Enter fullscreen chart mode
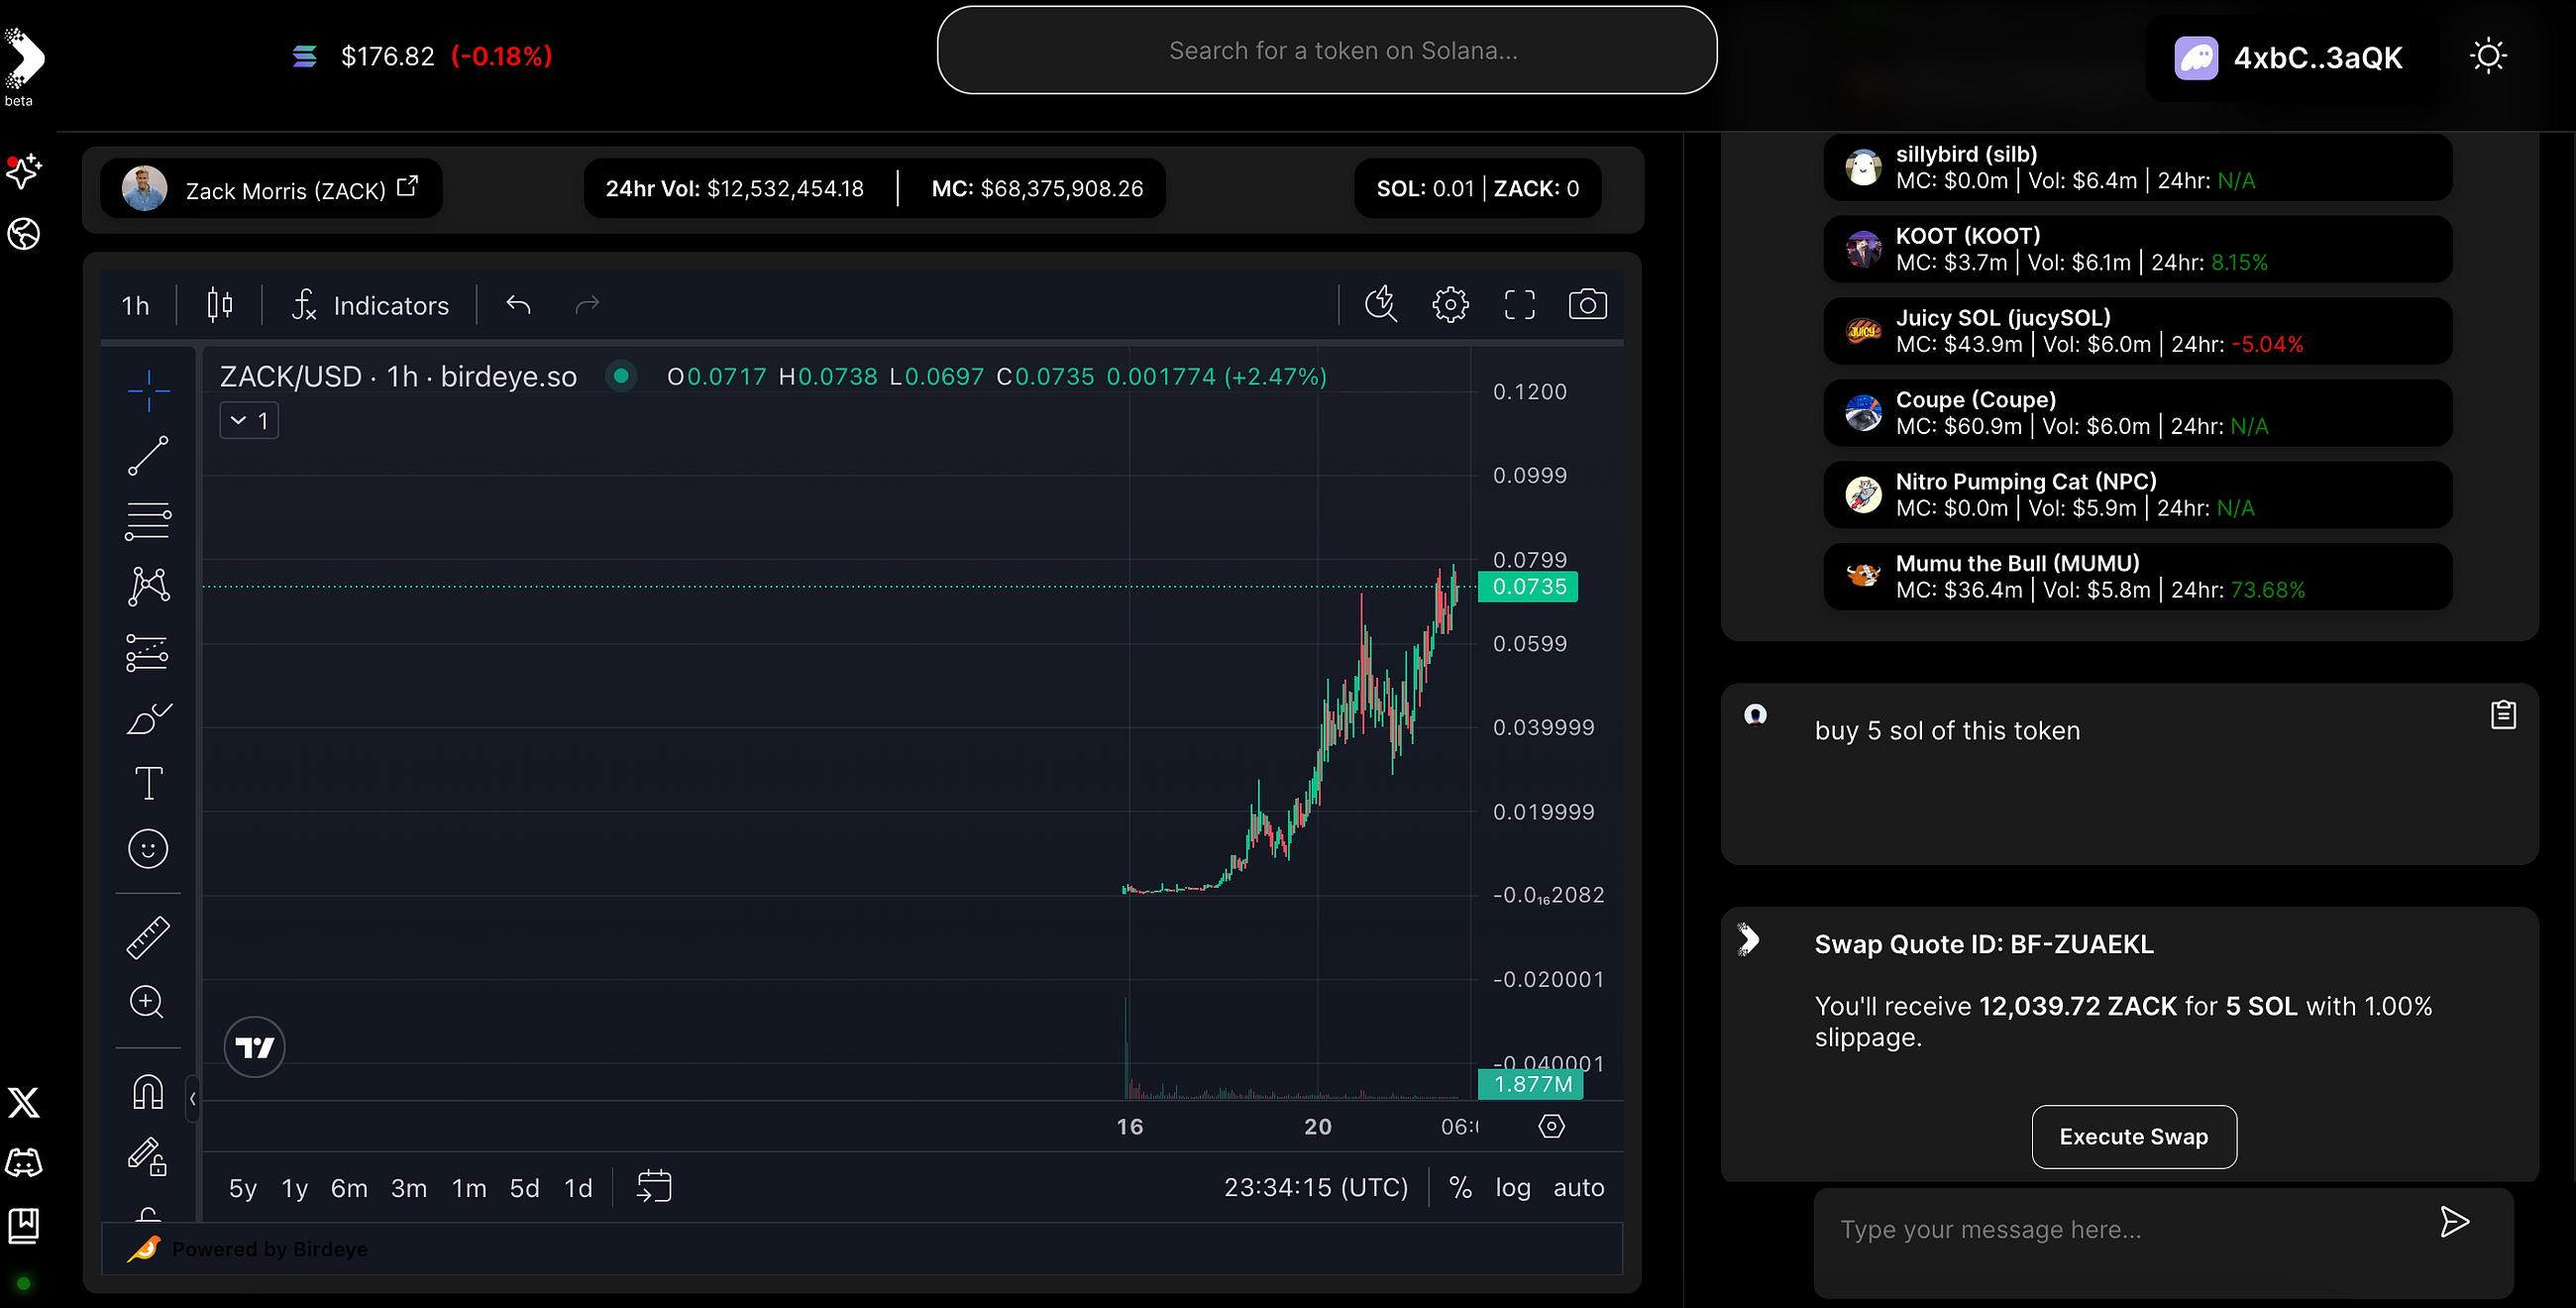Screen dimensions: 2576x1308 pyautogui.click(x=1519, y=304)
